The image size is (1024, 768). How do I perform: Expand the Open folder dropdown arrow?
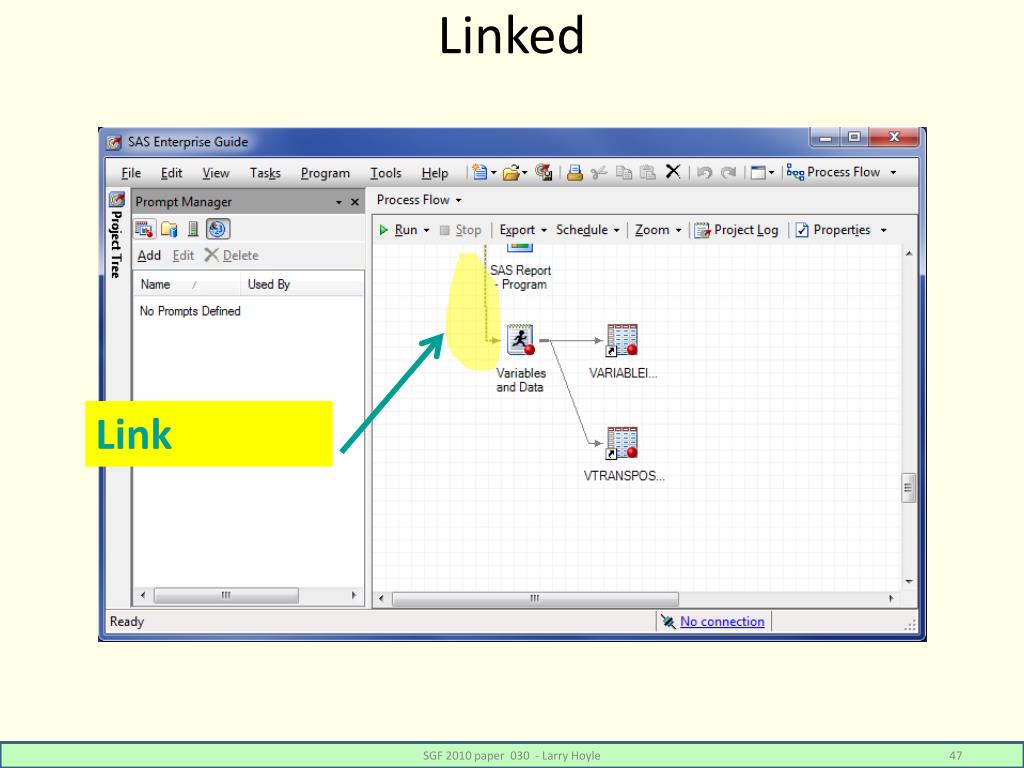pos(524,173)
